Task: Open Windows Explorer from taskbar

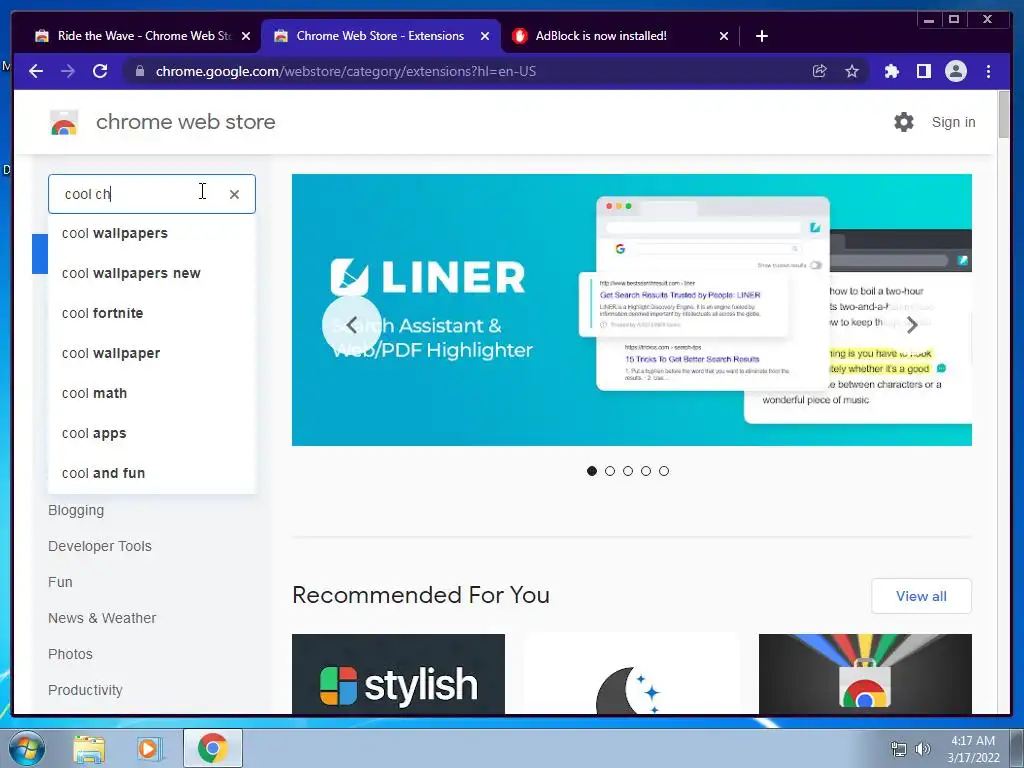Action: click(89, 749)
